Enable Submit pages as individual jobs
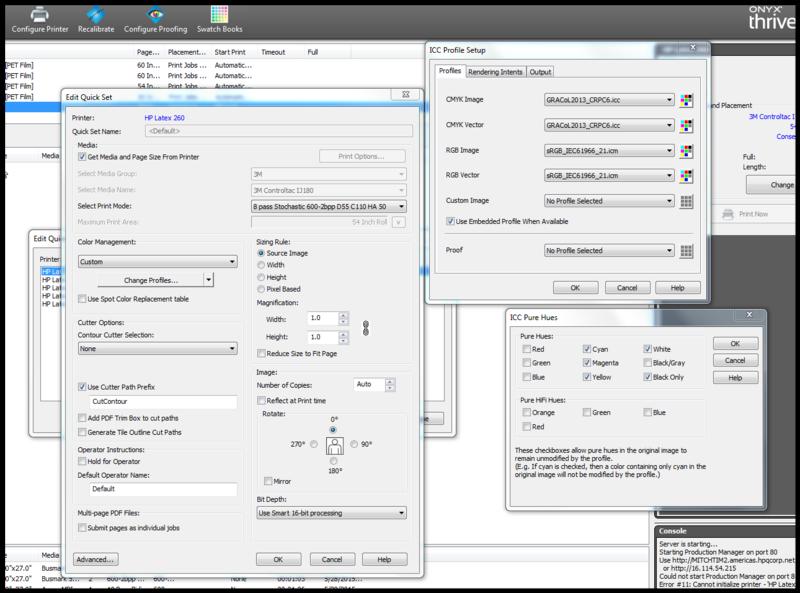800x593 pixels. tap(82, 528)
